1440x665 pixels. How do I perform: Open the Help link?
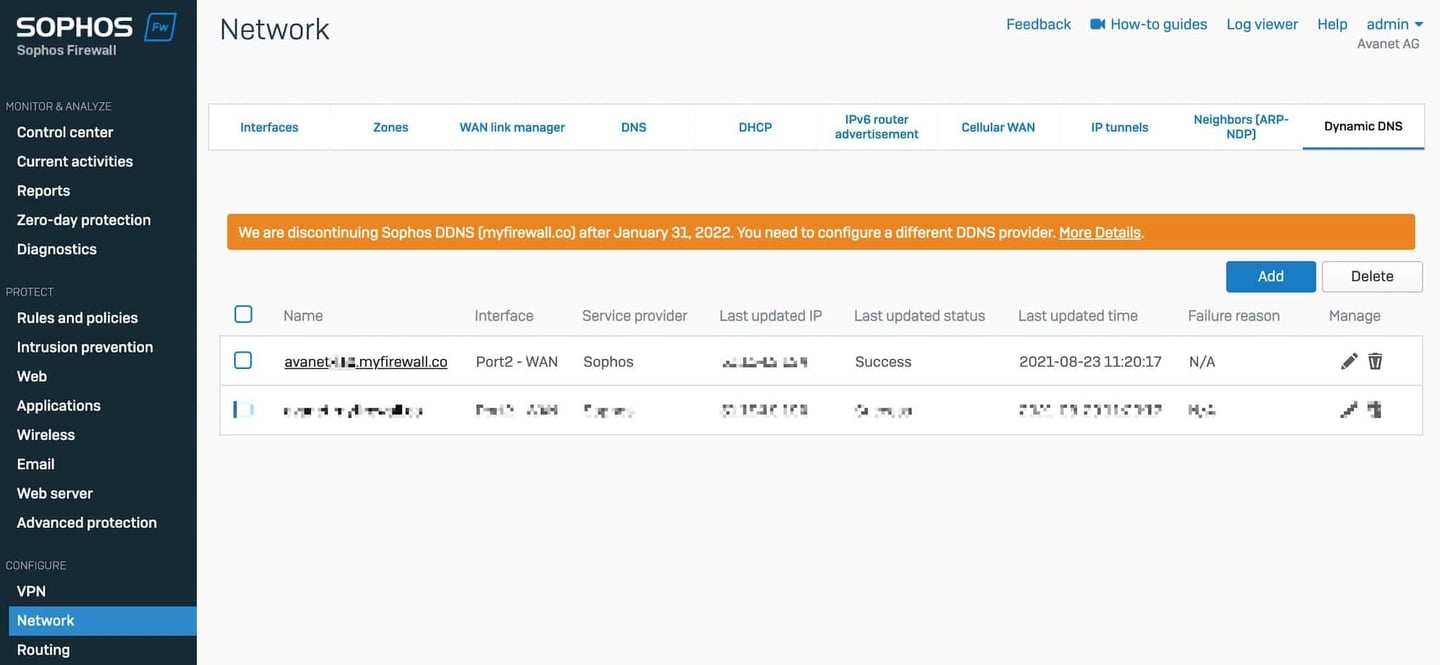1332,24
